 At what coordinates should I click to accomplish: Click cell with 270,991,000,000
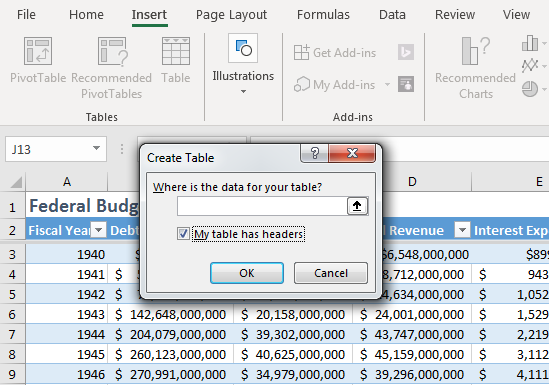coord(171,374)
